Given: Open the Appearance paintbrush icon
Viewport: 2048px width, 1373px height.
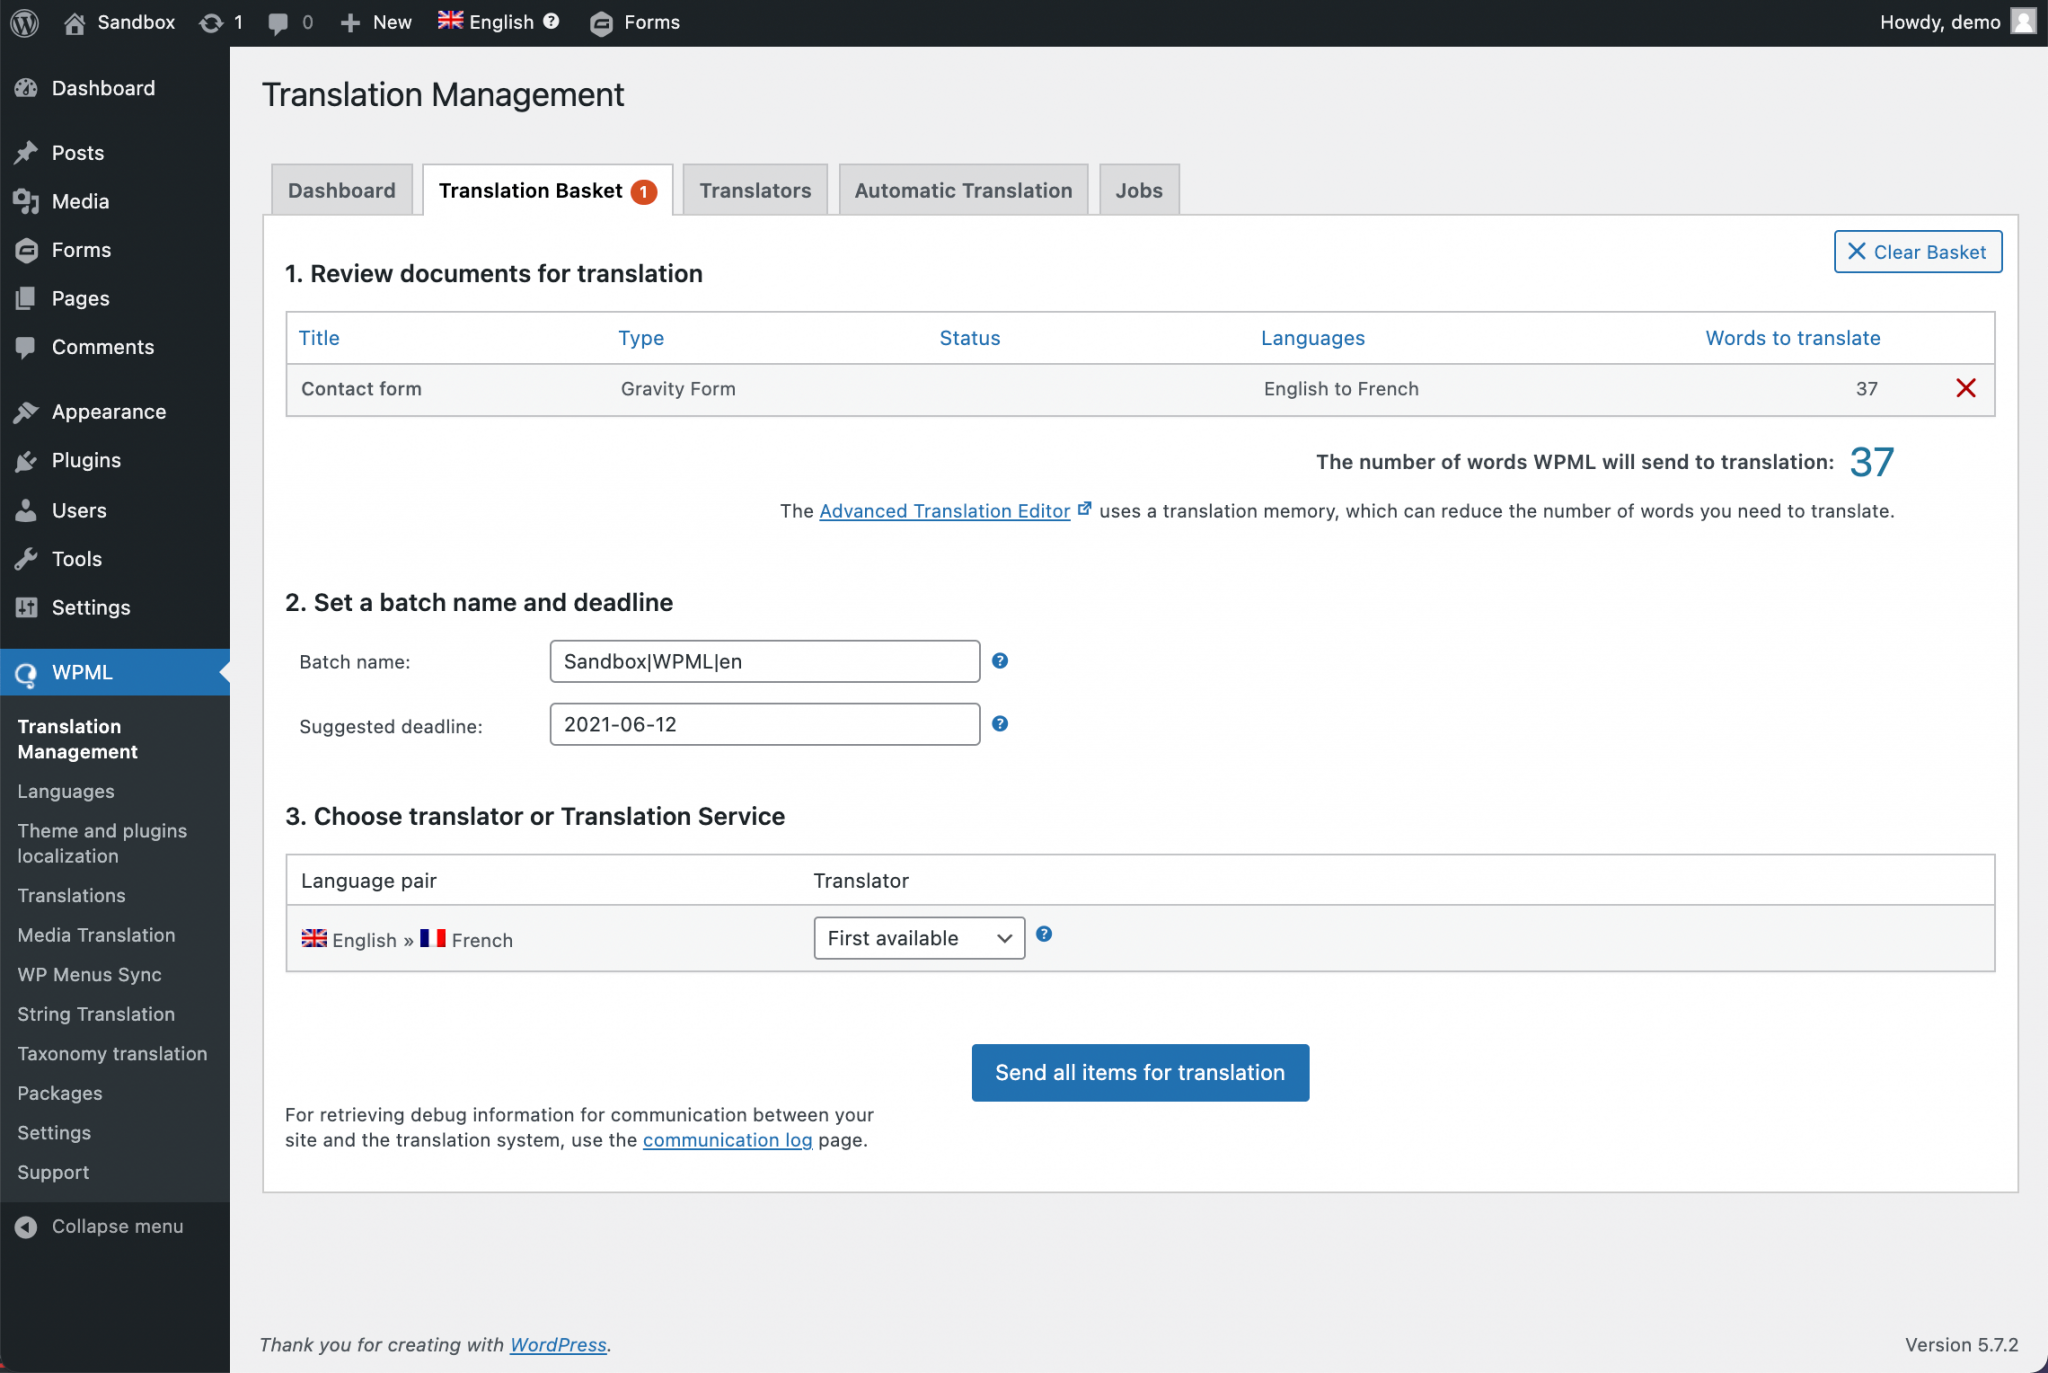Looking at the screenshot, I should pyautogui.click(x=27, y=411).
